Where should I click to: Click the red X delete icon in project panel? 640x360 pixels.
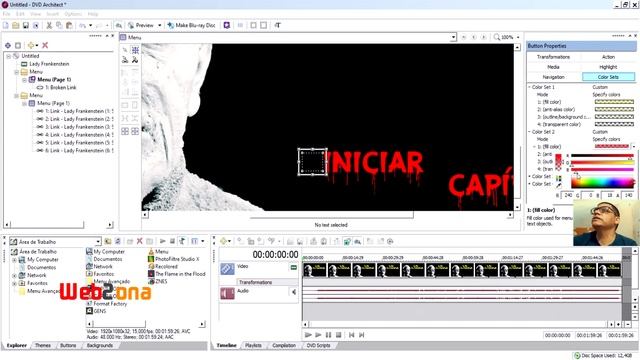click(45, 45)
